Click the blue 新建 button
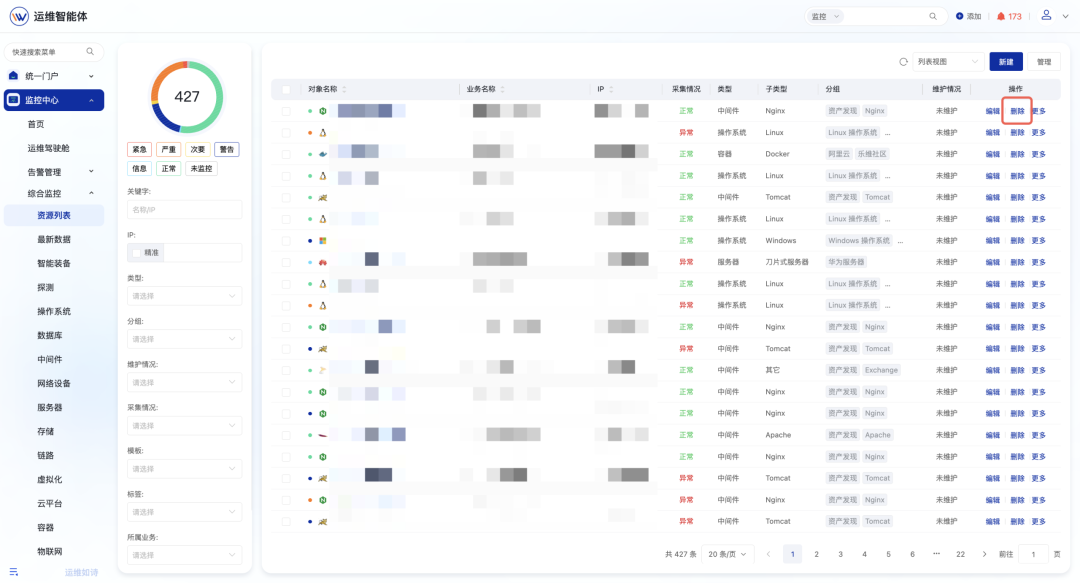The image size is (1080, 583). coord(1006,62)
